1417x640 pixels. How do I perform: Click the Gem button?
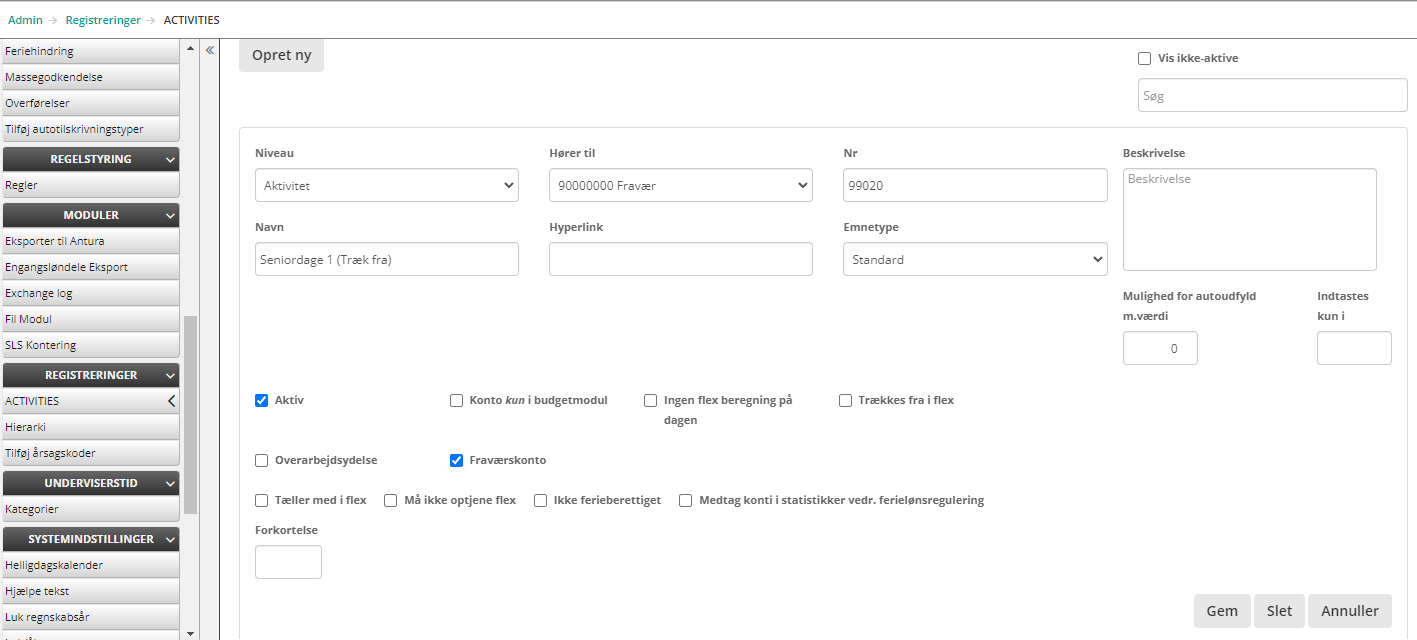(x=1221, y=611)
